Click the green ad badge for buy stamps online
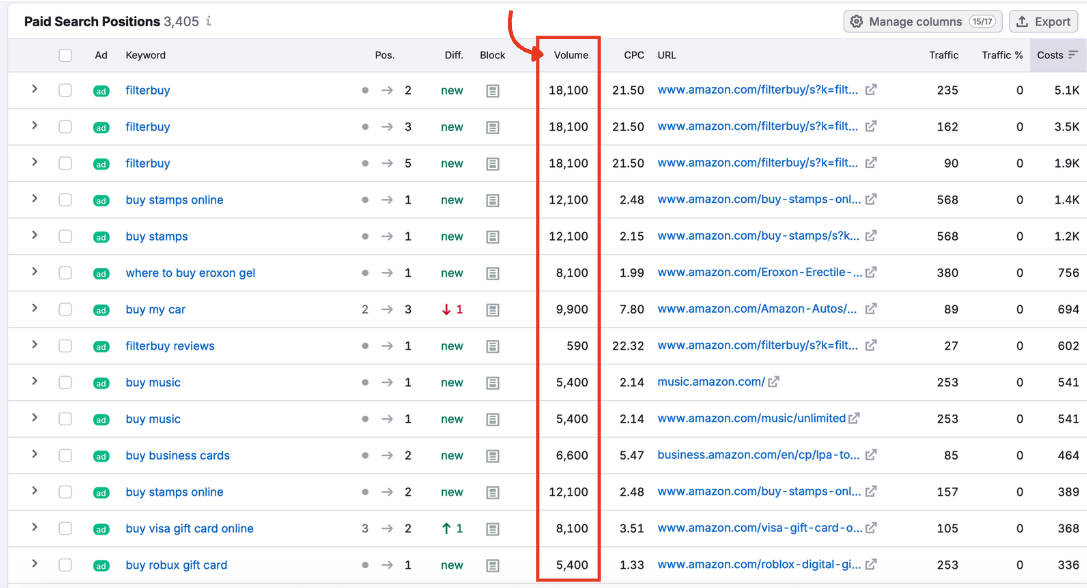Screen dimensions: 1087x588 pos(101,200)
